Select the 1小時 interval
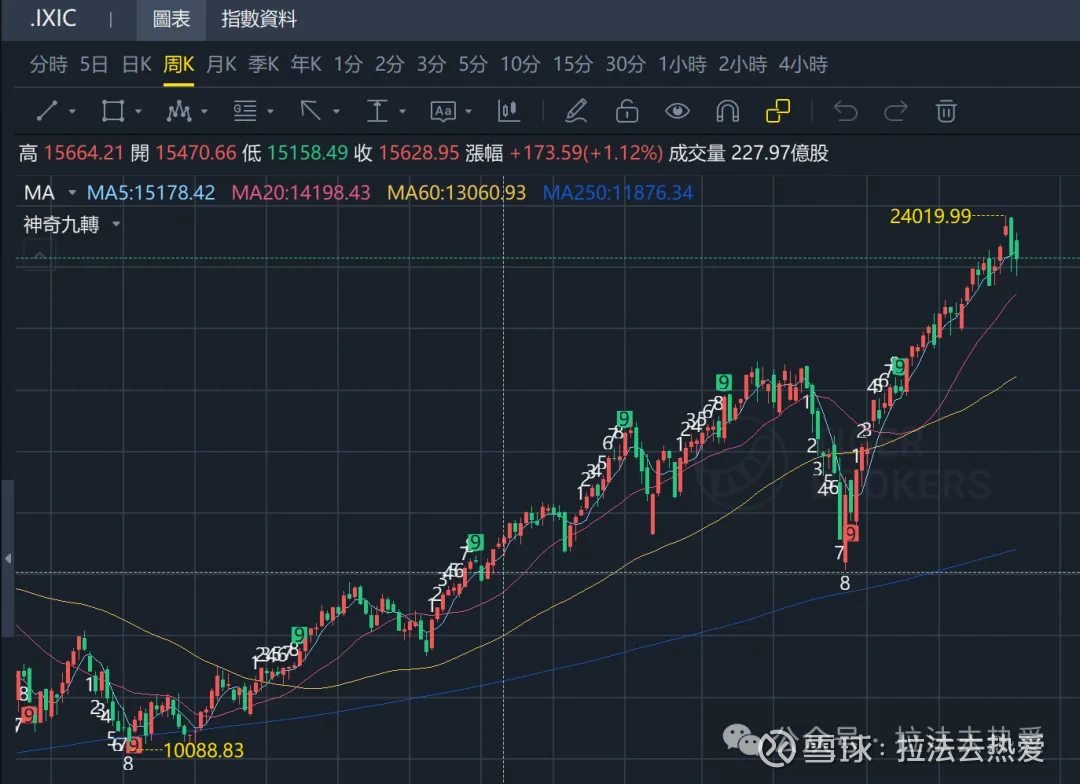 tap(682, 64)
